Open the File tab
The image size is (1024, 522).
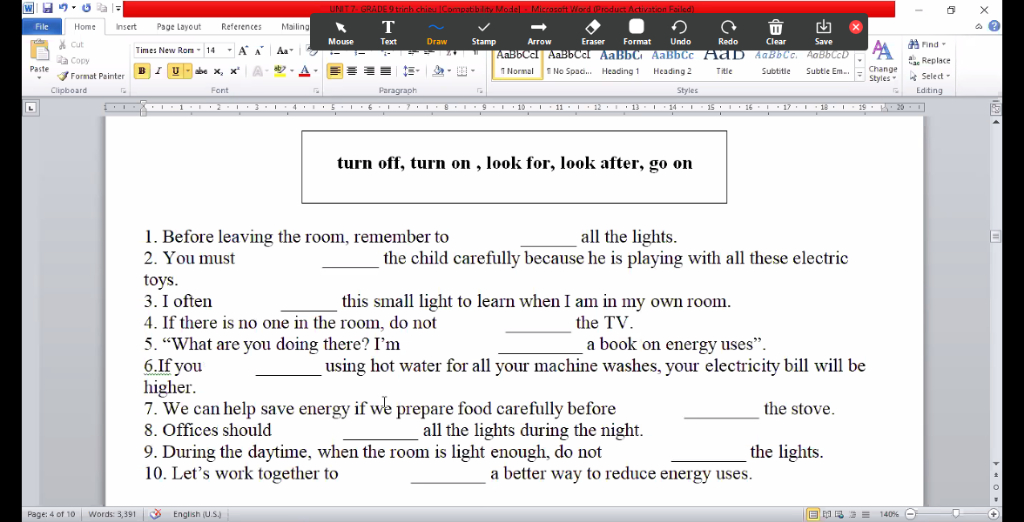pos(42,27)
